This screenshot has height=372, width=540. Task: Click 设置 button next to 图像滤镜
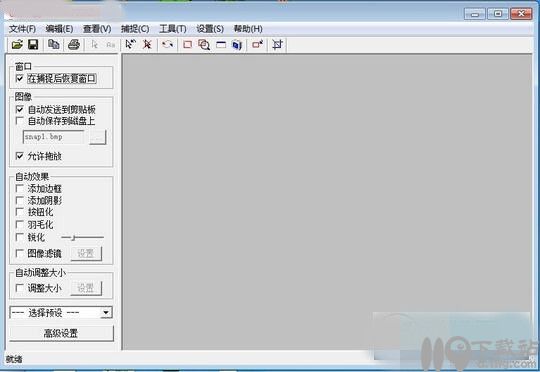pyautogui.click(x=86, y=254)
